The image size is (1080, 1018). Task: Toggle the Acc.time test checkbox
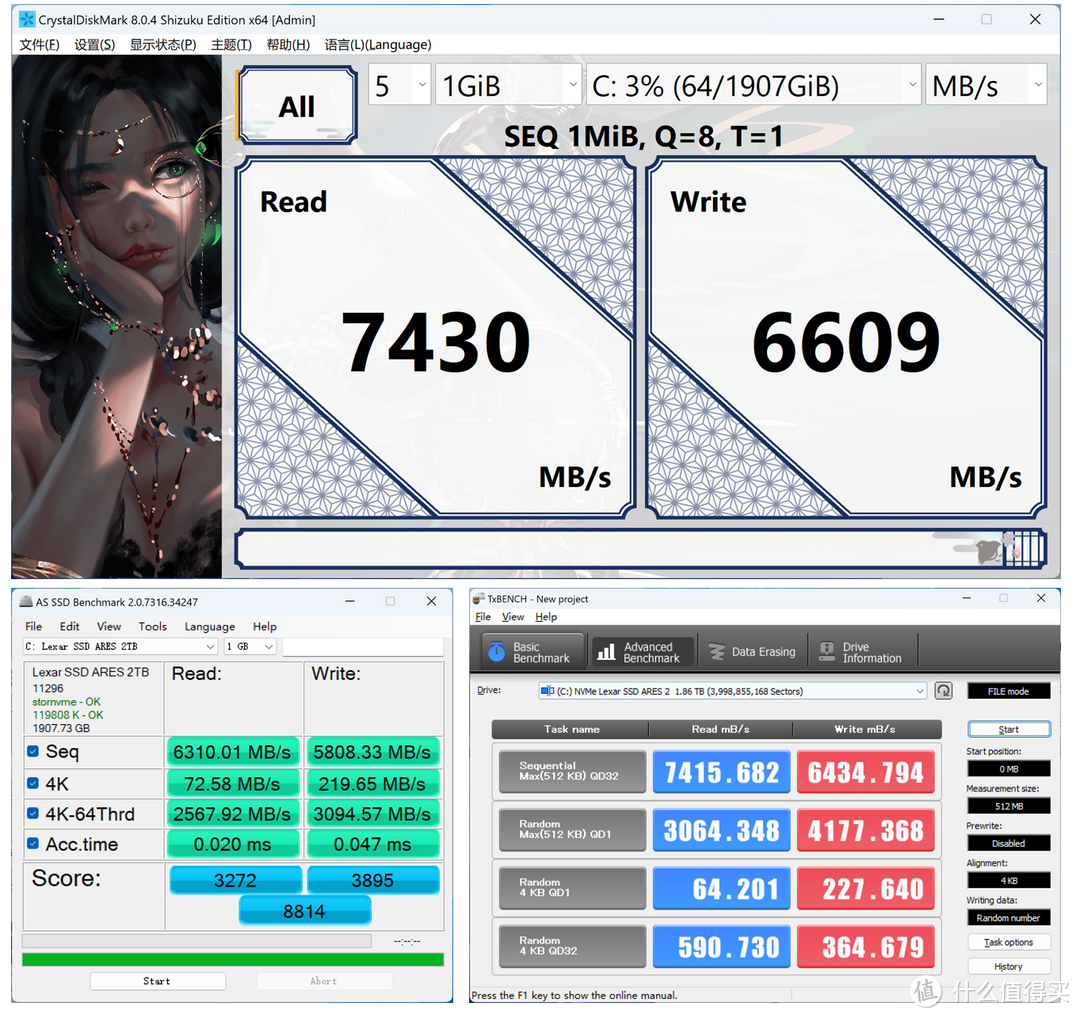tap(32, 843)
